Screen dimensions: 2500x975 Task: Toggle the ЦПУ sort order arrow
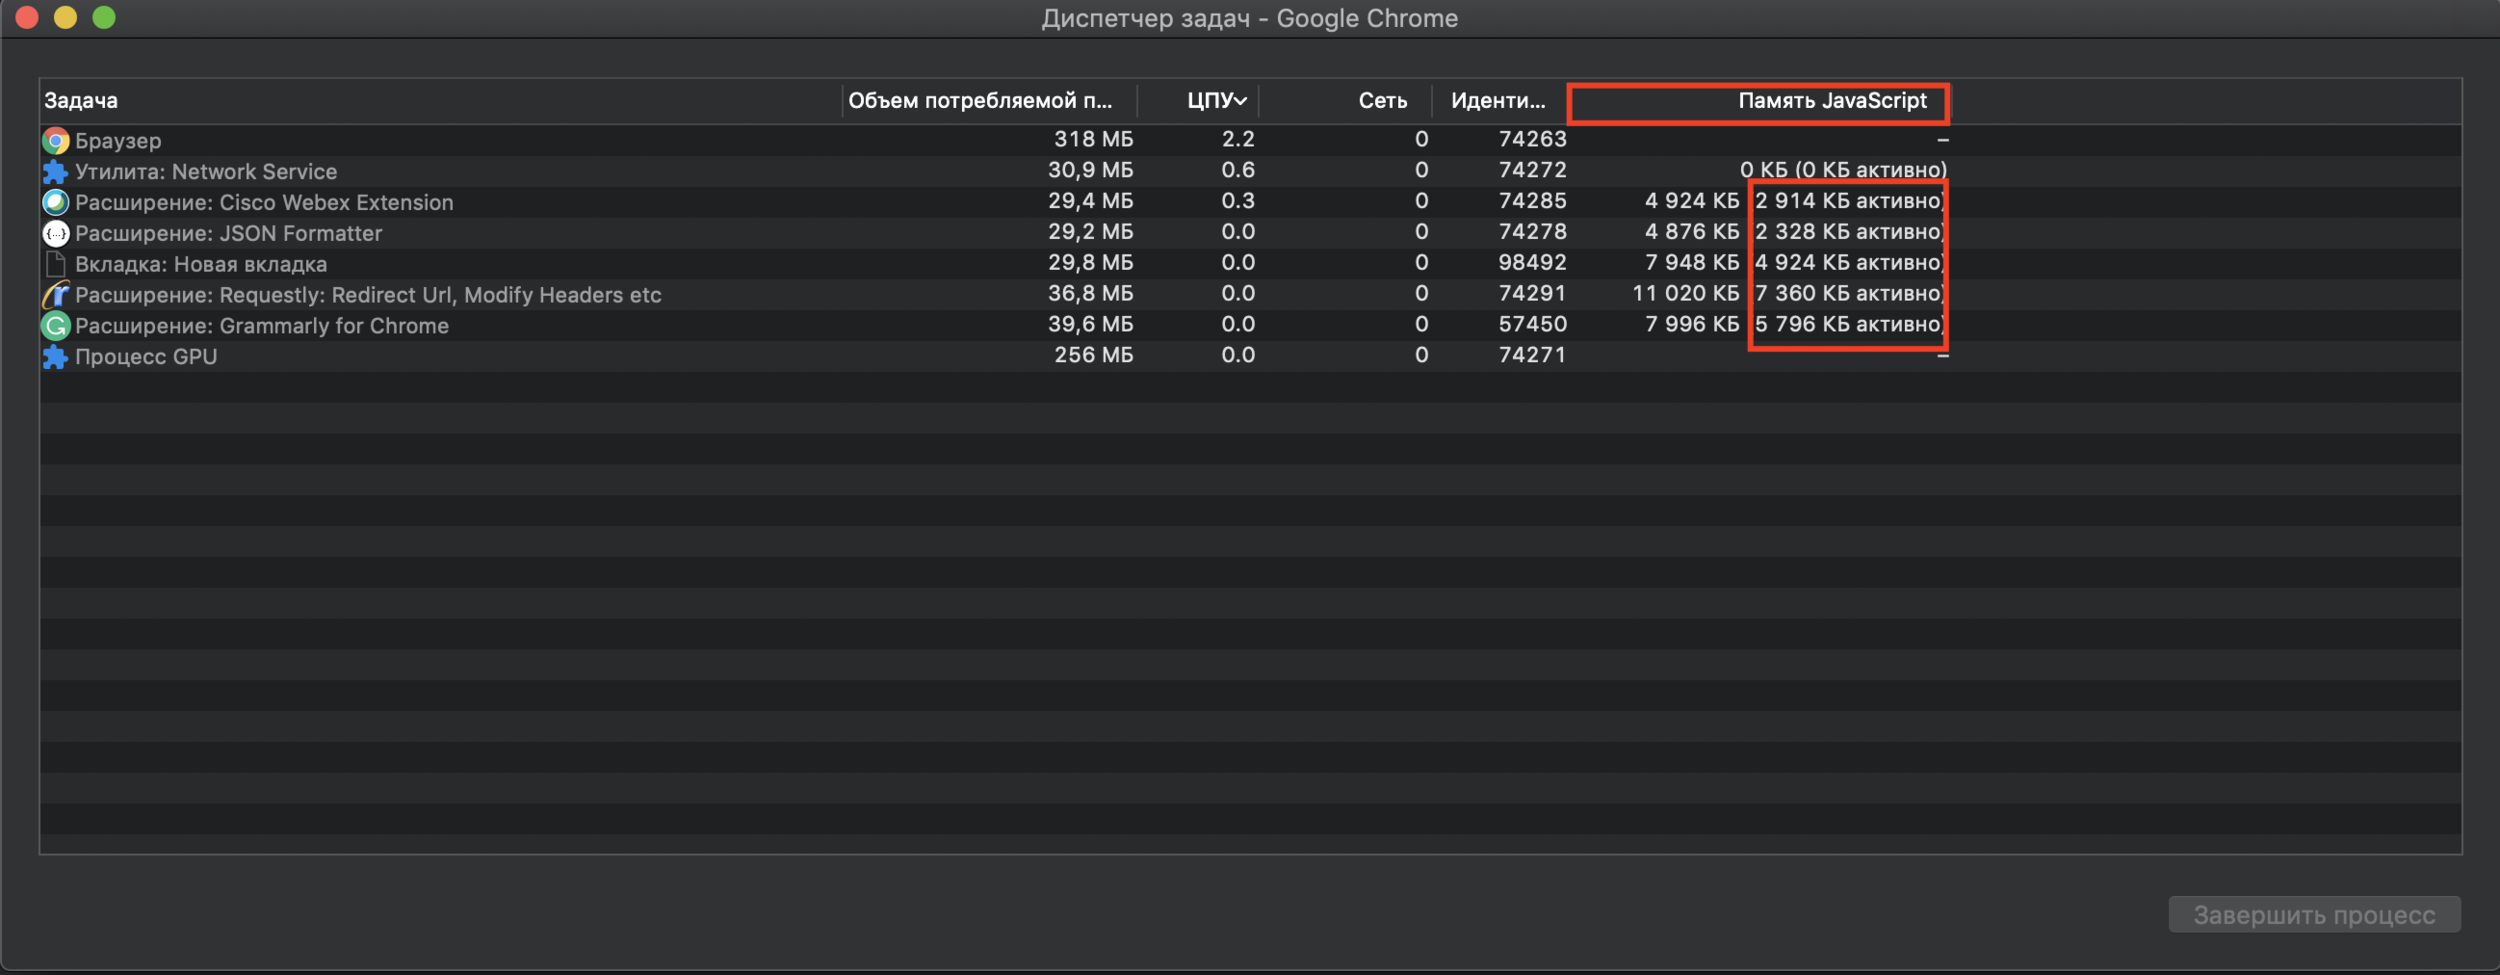pyautogui.click(x=1241, y=101)
